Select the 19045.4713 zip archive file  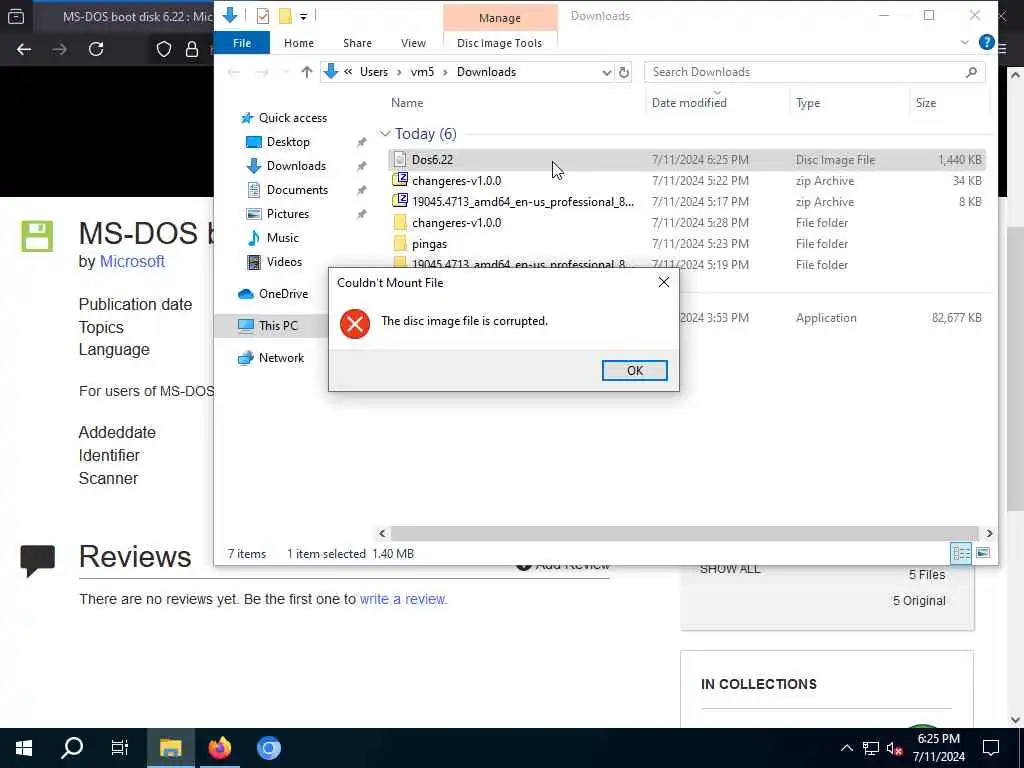coord(686,201)
